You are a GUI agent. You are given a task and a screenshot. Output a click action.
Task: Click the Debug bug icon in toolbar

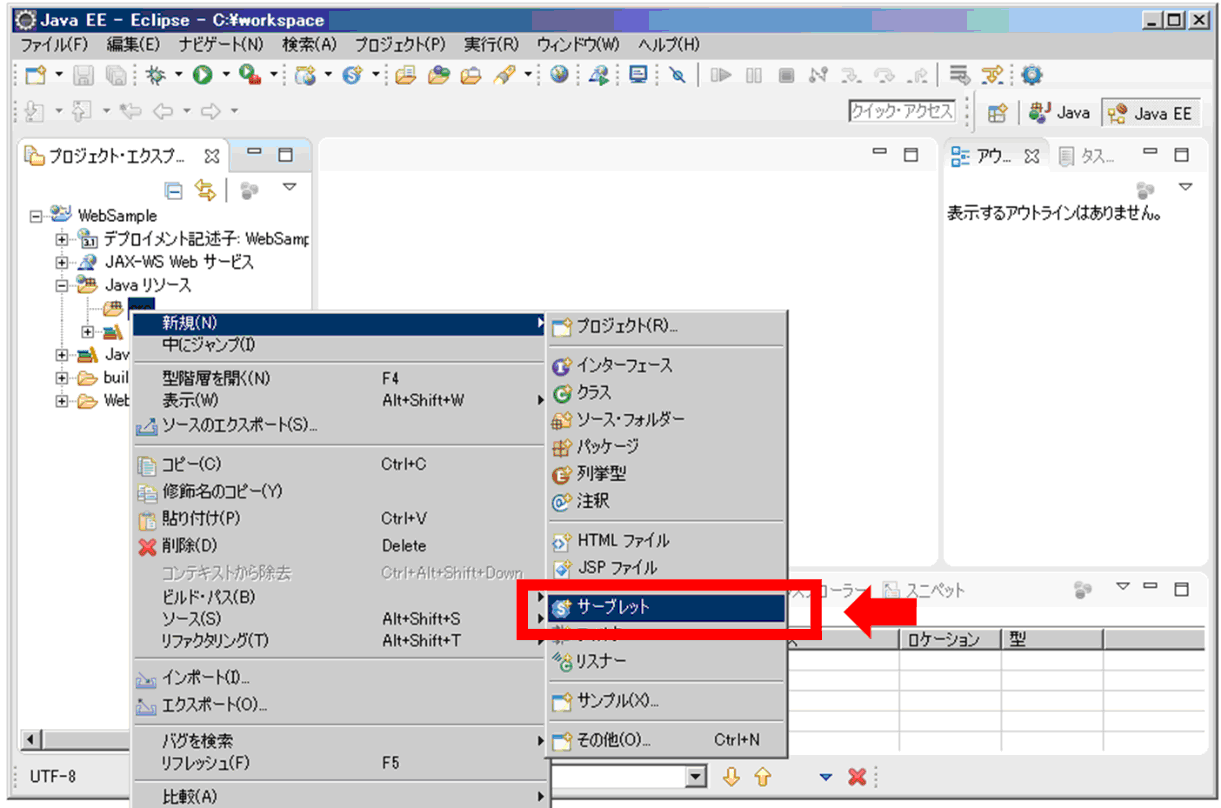click(155, 75)
